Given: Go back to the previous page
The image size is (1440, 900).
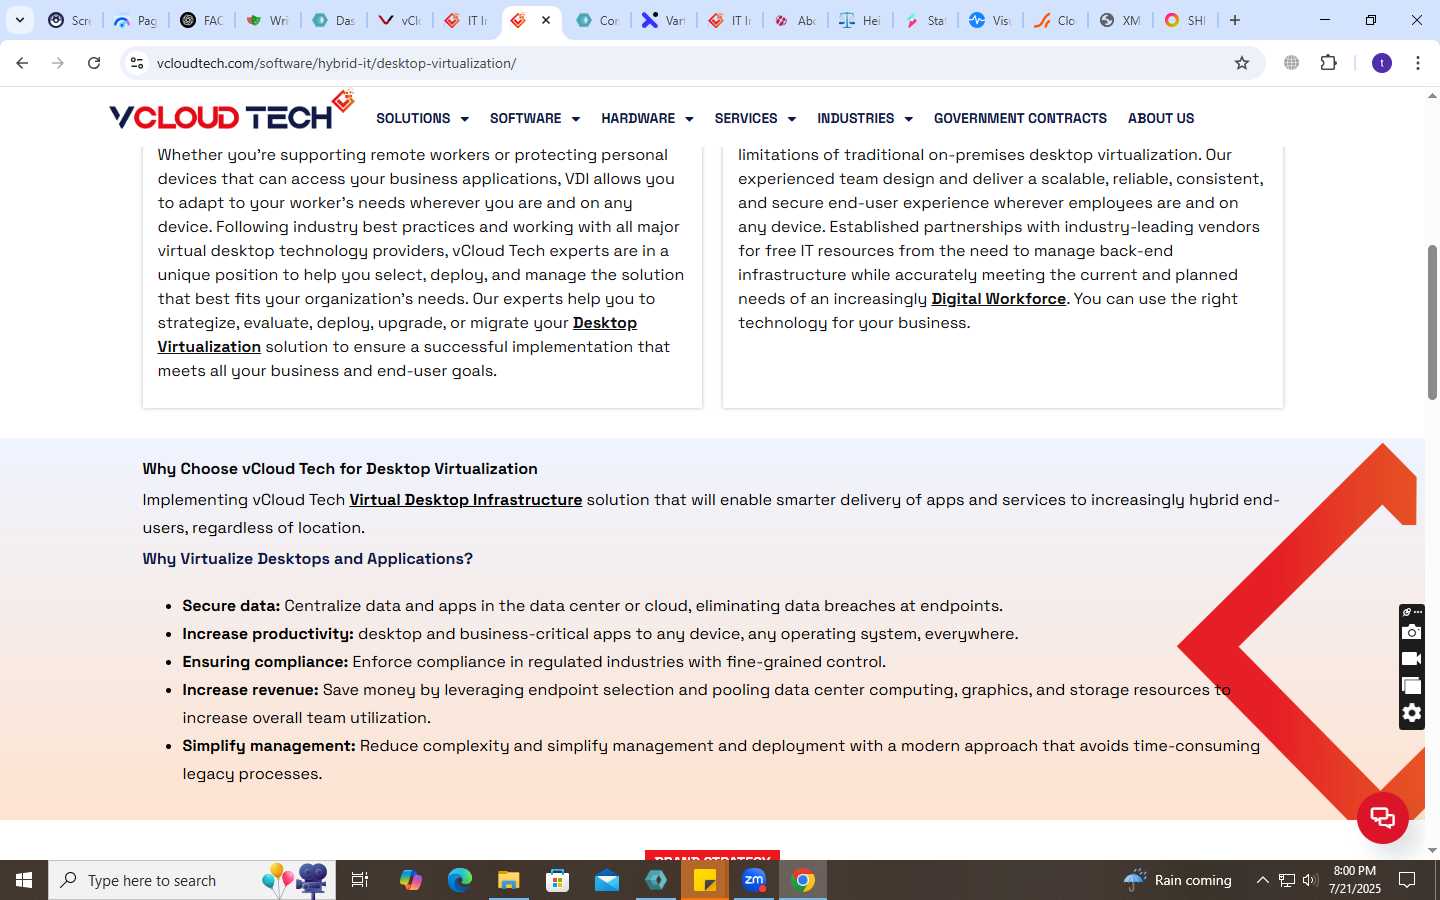Looking at the screenshot, I should pos(22,63).
